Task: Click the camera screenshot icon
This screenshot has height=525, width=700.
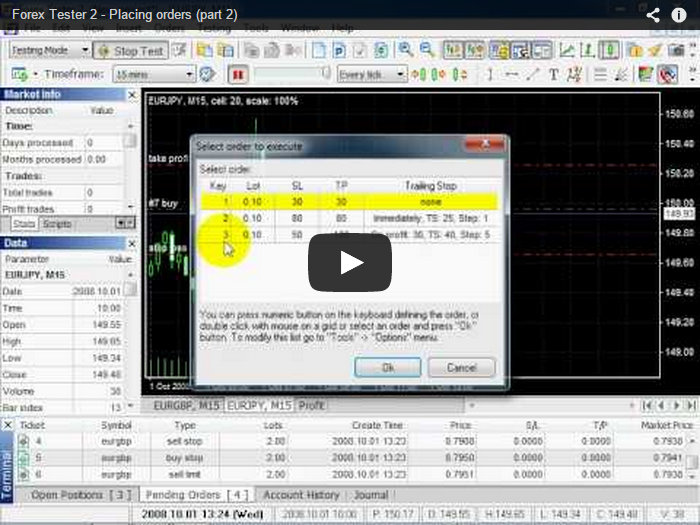Action: coord(676,50)
